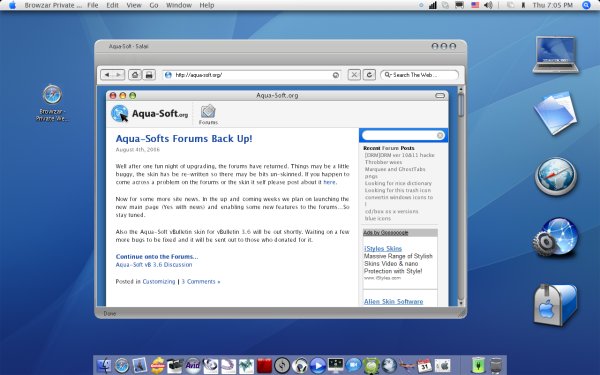600x375 pixels.
Task: Open the blue documents folder icon on the desktop
Action: click(x=555, y=113)
